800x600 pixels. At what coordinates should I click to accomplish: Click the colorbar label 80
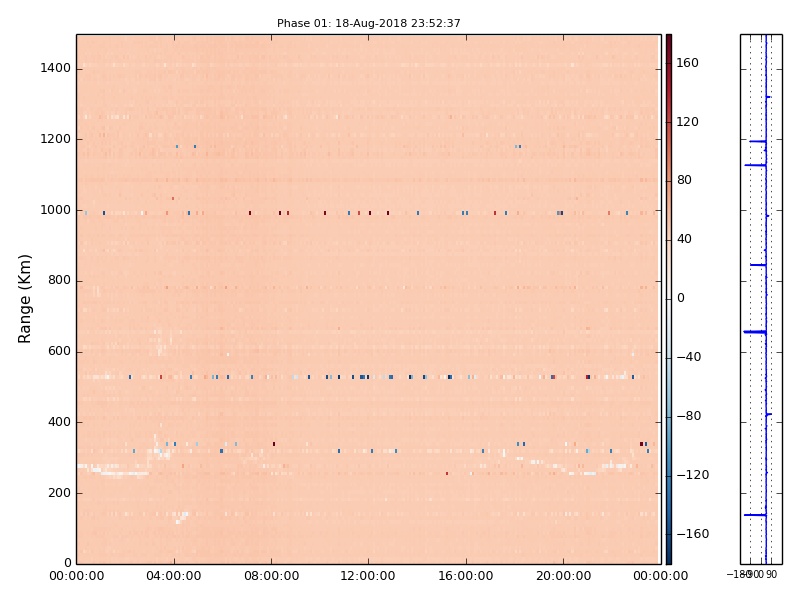pyautogui.click(x=684, y=180)
